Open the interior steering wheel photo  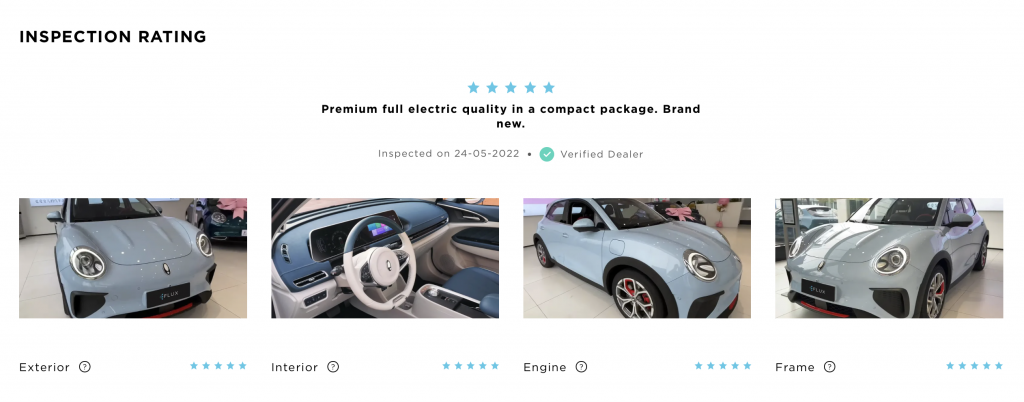click(385, 258)
